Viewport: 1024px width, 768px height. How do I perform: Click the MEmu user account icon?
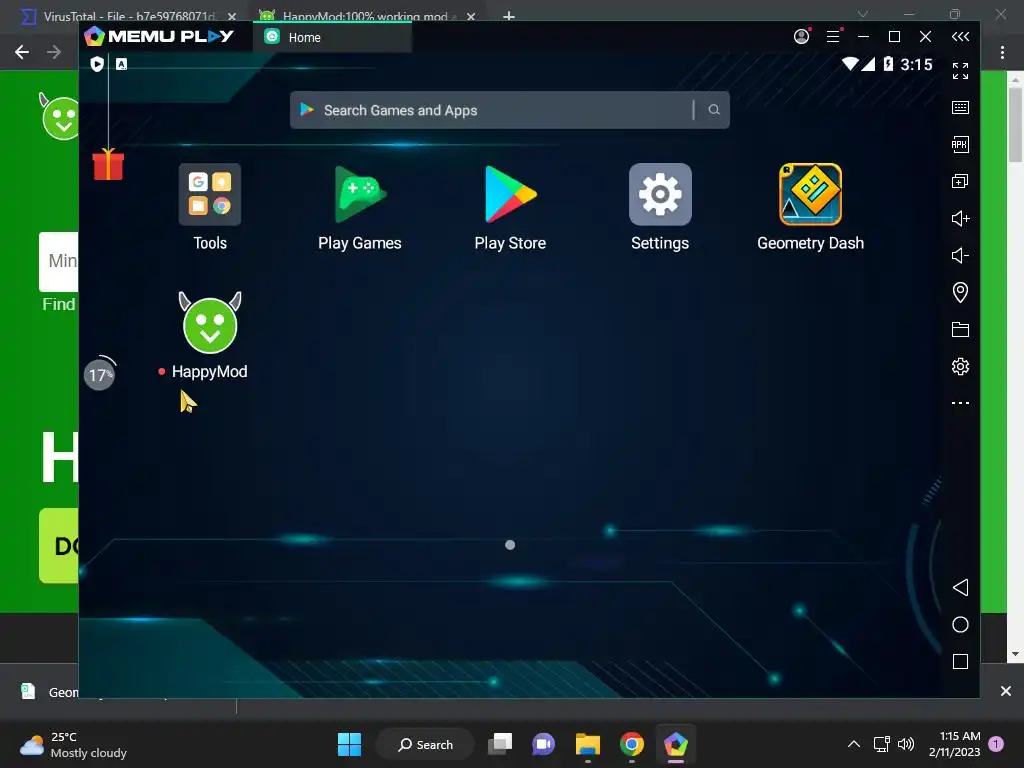tap(801, 37)
